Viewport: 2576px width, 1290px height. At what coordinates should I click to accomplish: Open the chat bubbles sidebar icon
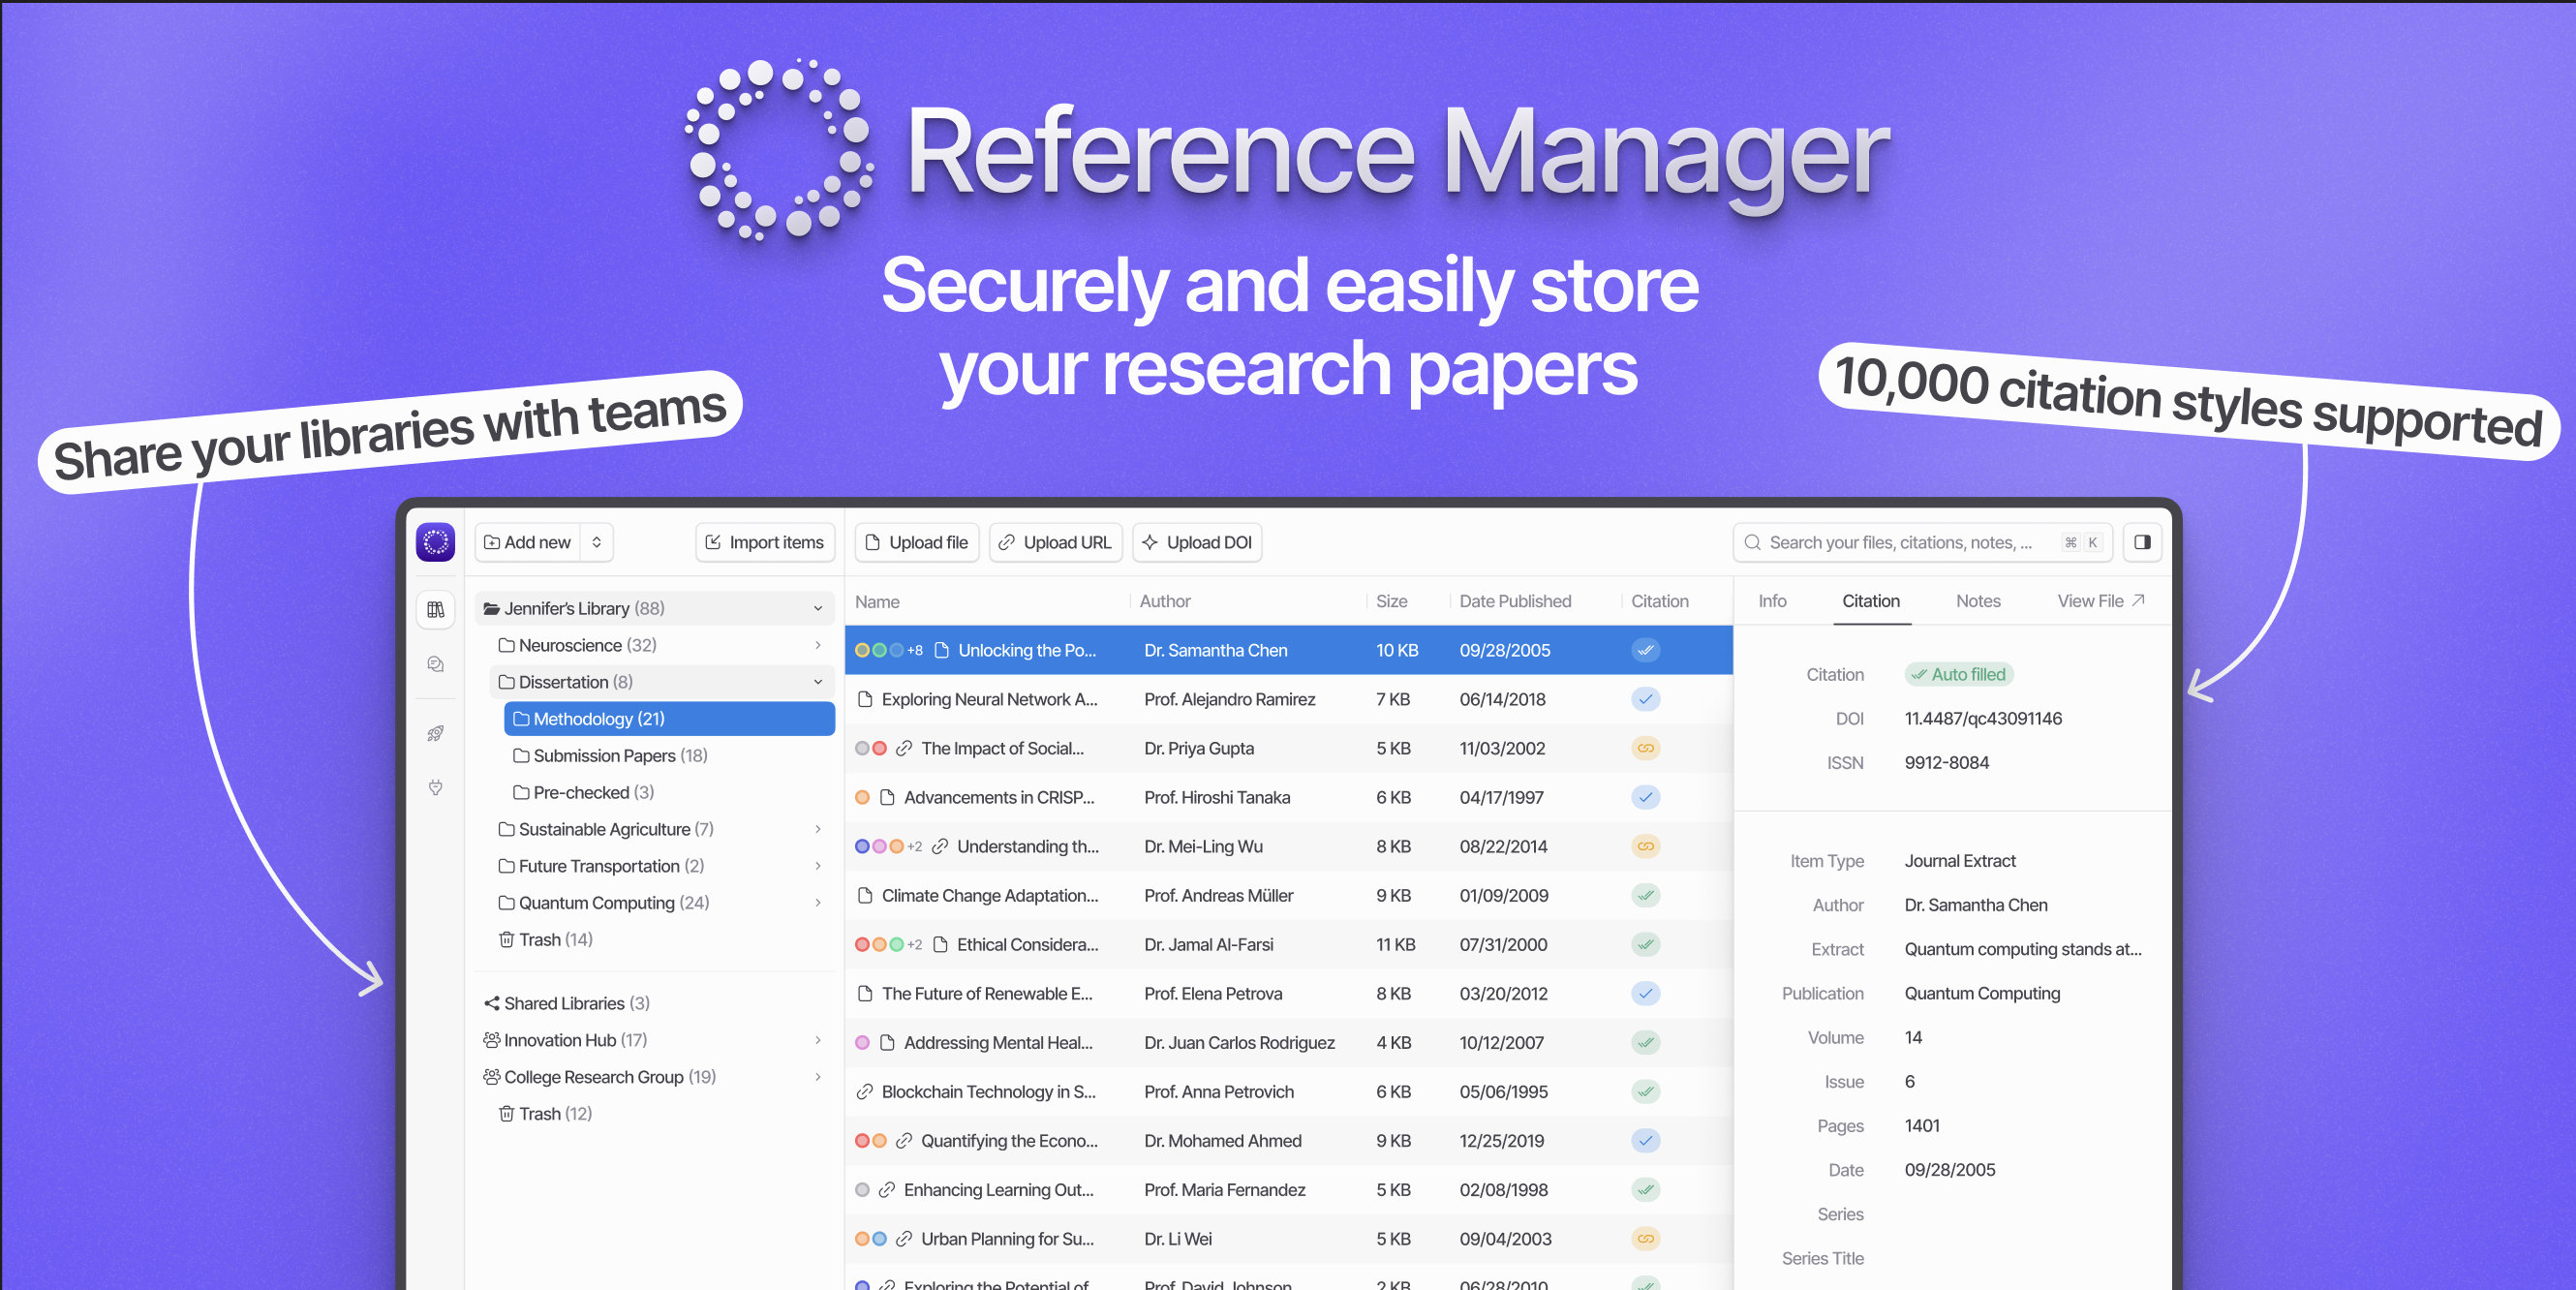435,664
